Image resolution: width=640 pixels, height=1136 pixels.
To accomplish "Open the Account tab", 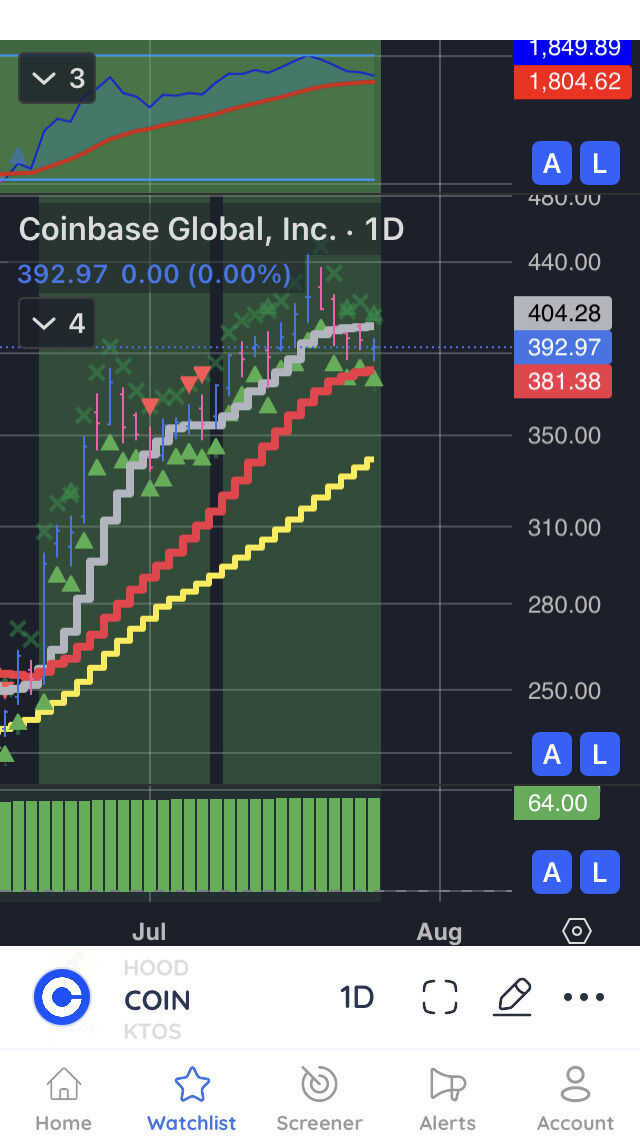I will point(575,1098).
